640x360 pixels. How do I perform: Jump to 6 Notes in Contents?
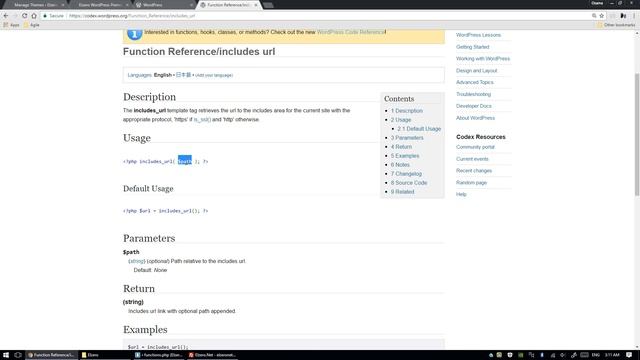(400, 164)
